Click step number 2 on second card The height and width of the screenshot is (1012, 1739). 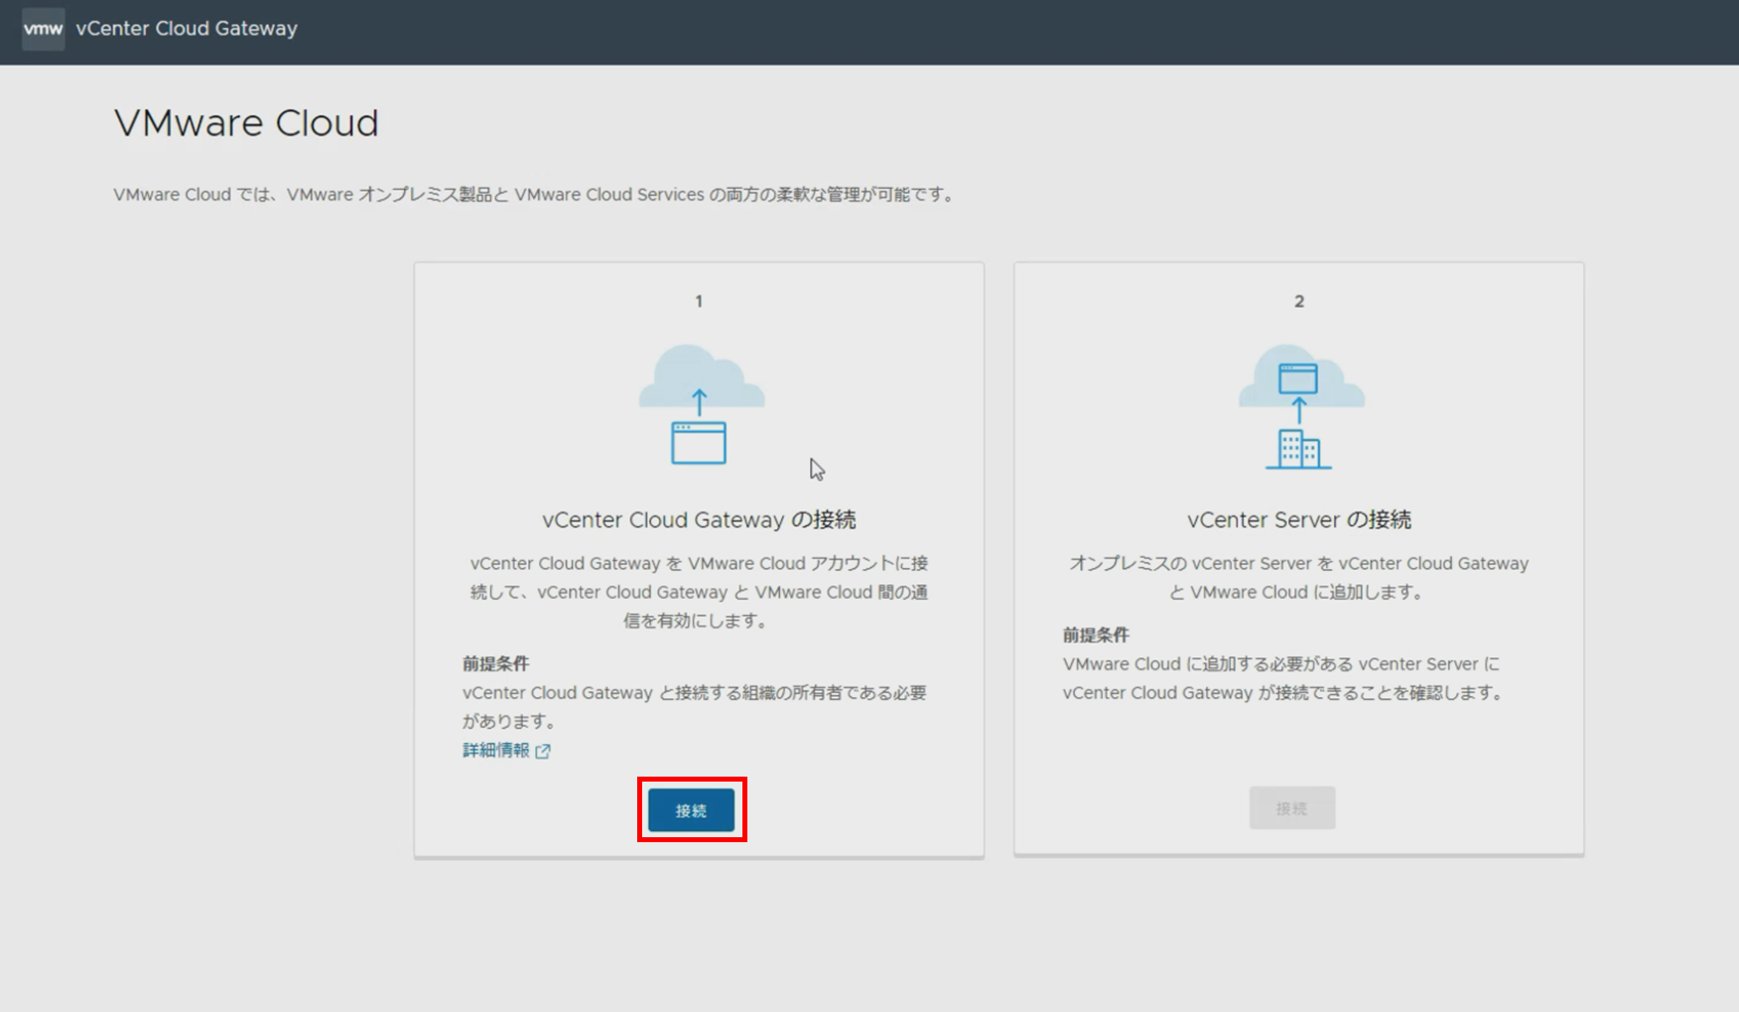[x=1299, y=301]
